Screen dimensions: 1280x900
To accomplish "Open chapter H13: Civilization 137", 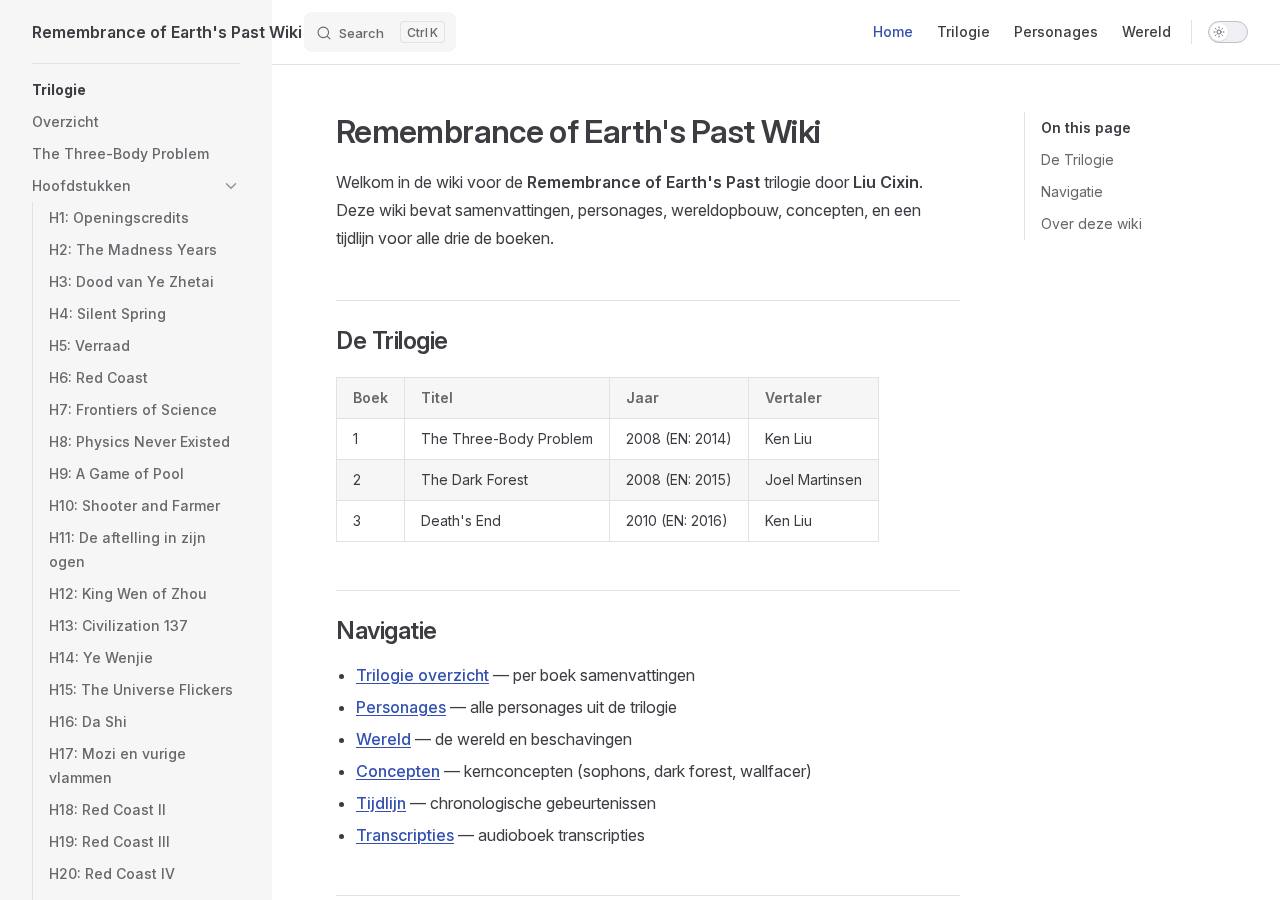I will tap(118, 626).
